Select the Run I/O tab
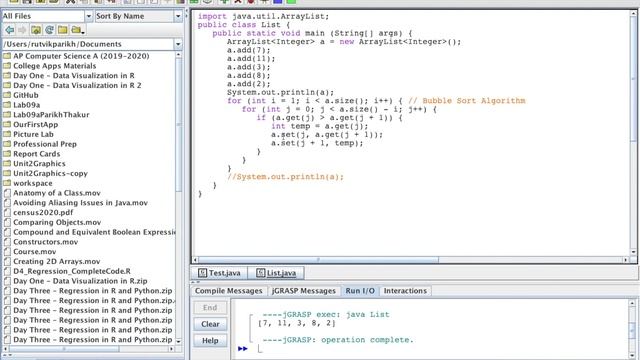Image resolution: width=640 pixels, height=360 pixels. (x=360, y=291)
